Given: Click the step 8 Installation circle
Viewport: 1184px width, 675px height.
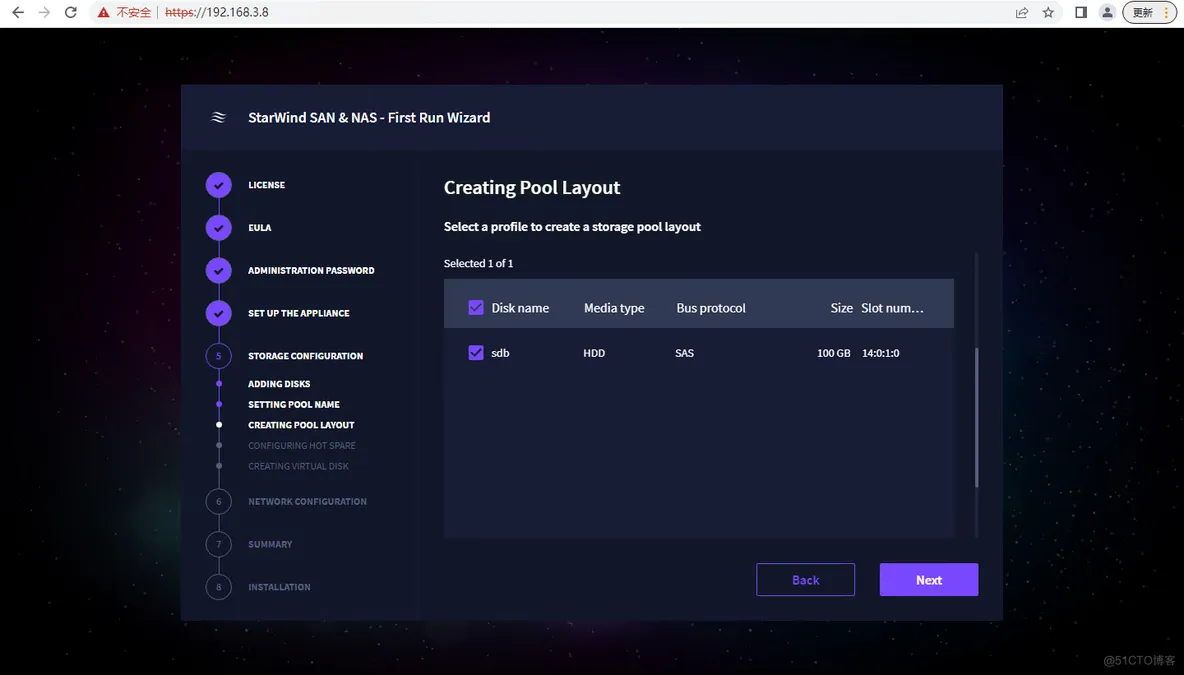Looking at the screenshot, I should [x=219, y=587].
